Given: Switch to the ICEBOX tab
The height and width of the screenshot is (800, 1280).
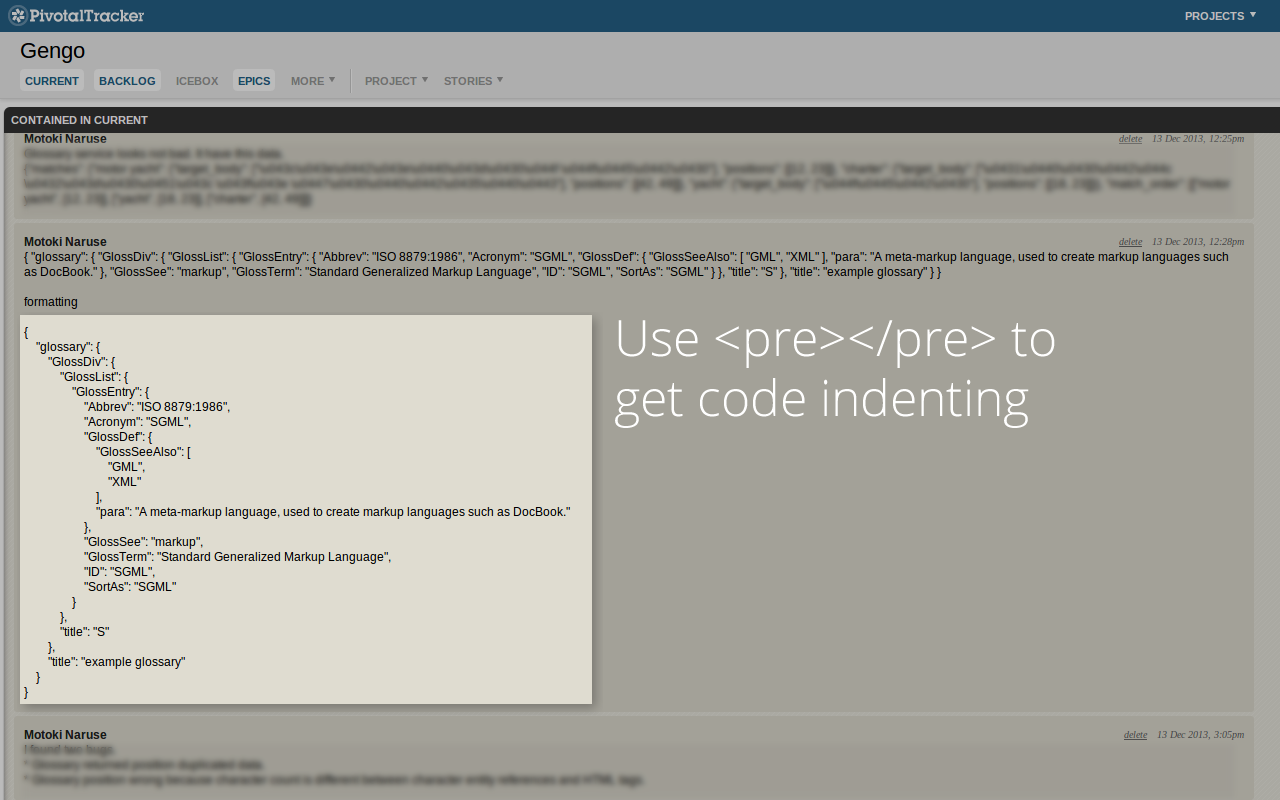Looking at the screenshot, I should (196, 80).
